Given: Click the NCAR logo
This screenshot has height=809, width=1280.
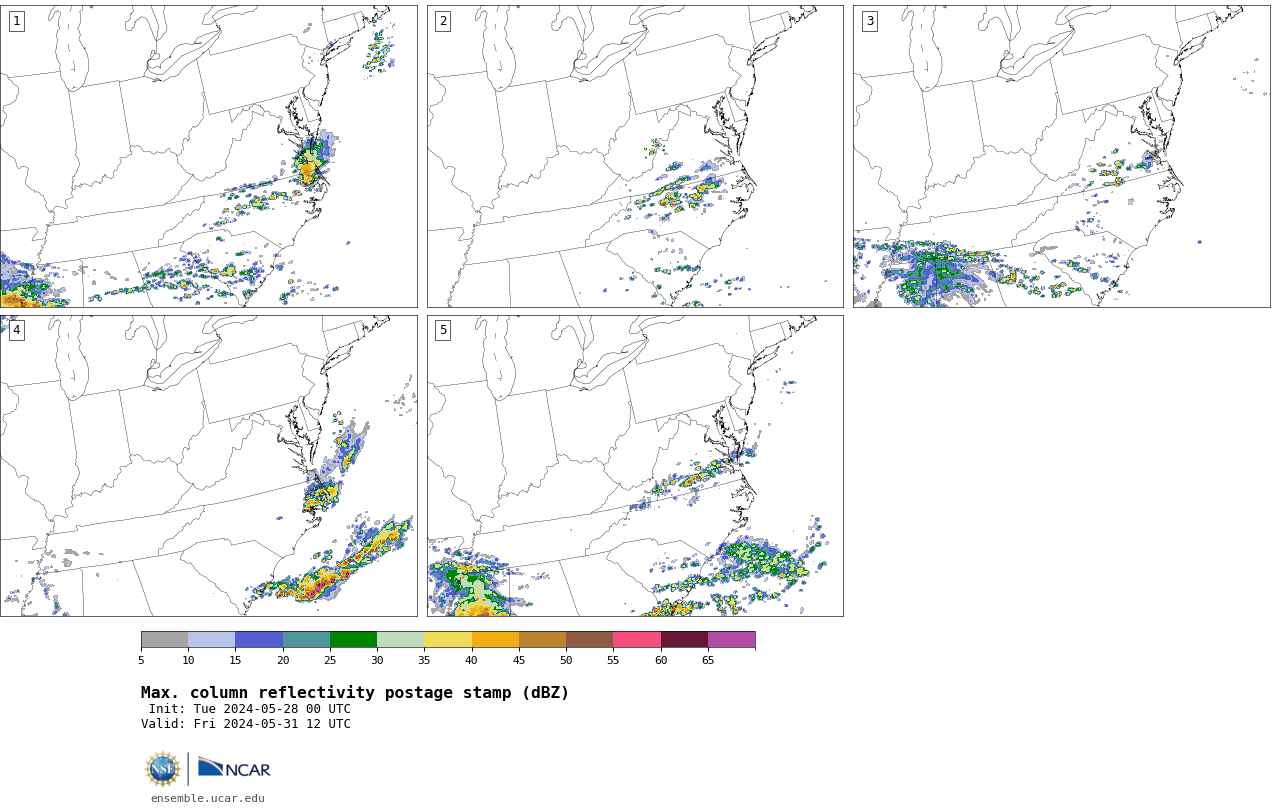Looking at the screenshot, I should coord(234,768).
